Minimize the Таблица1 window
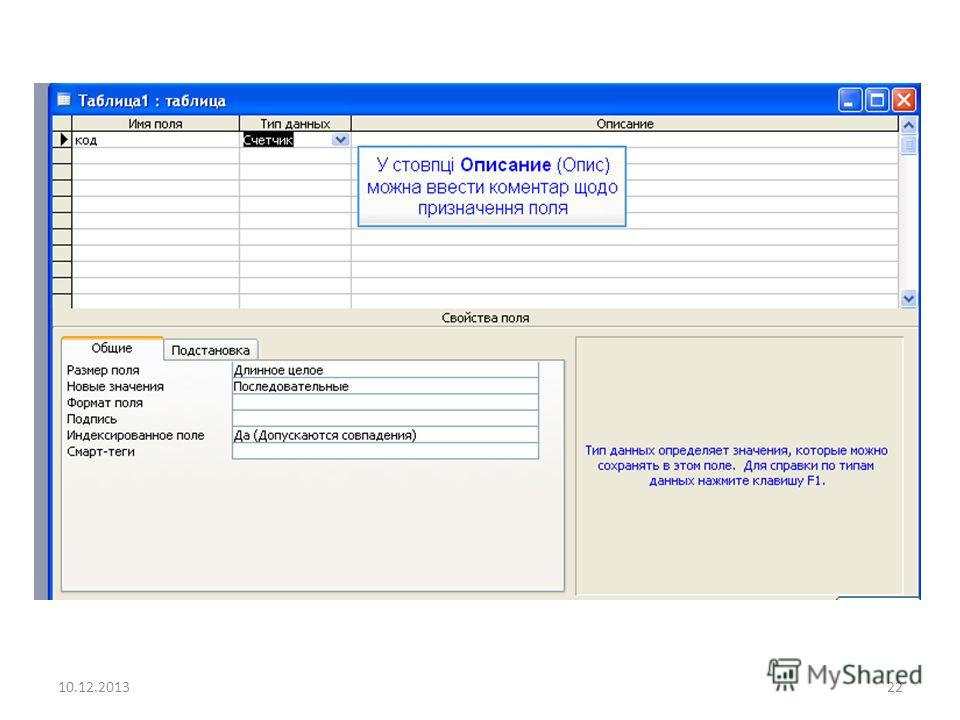This screenshot has width=960, height=720. click(x=850, y=100)
